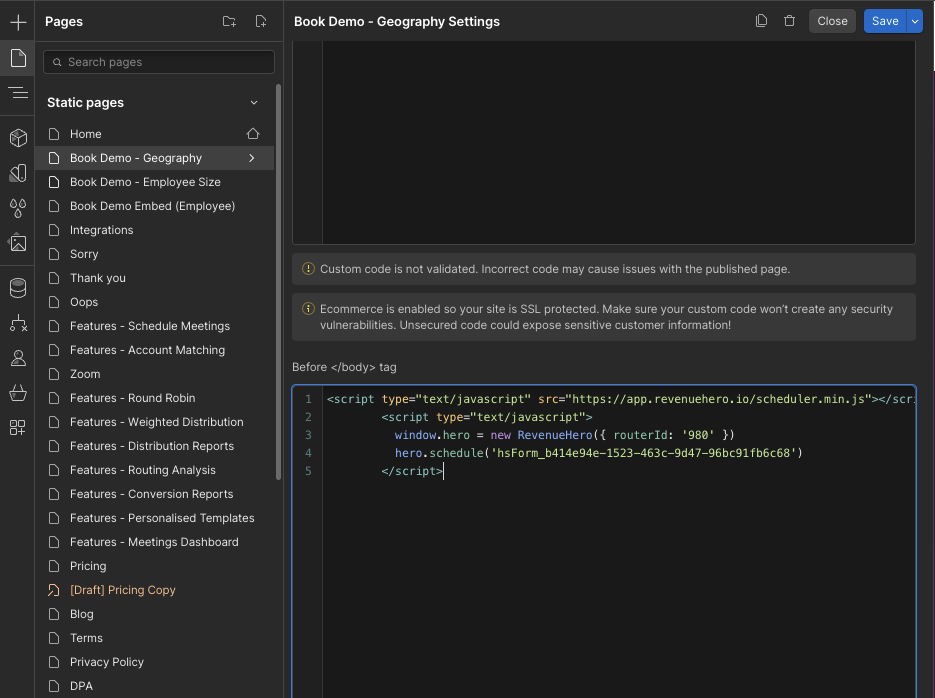Click the Search pages field
The image size is (935, 698).
159,62
